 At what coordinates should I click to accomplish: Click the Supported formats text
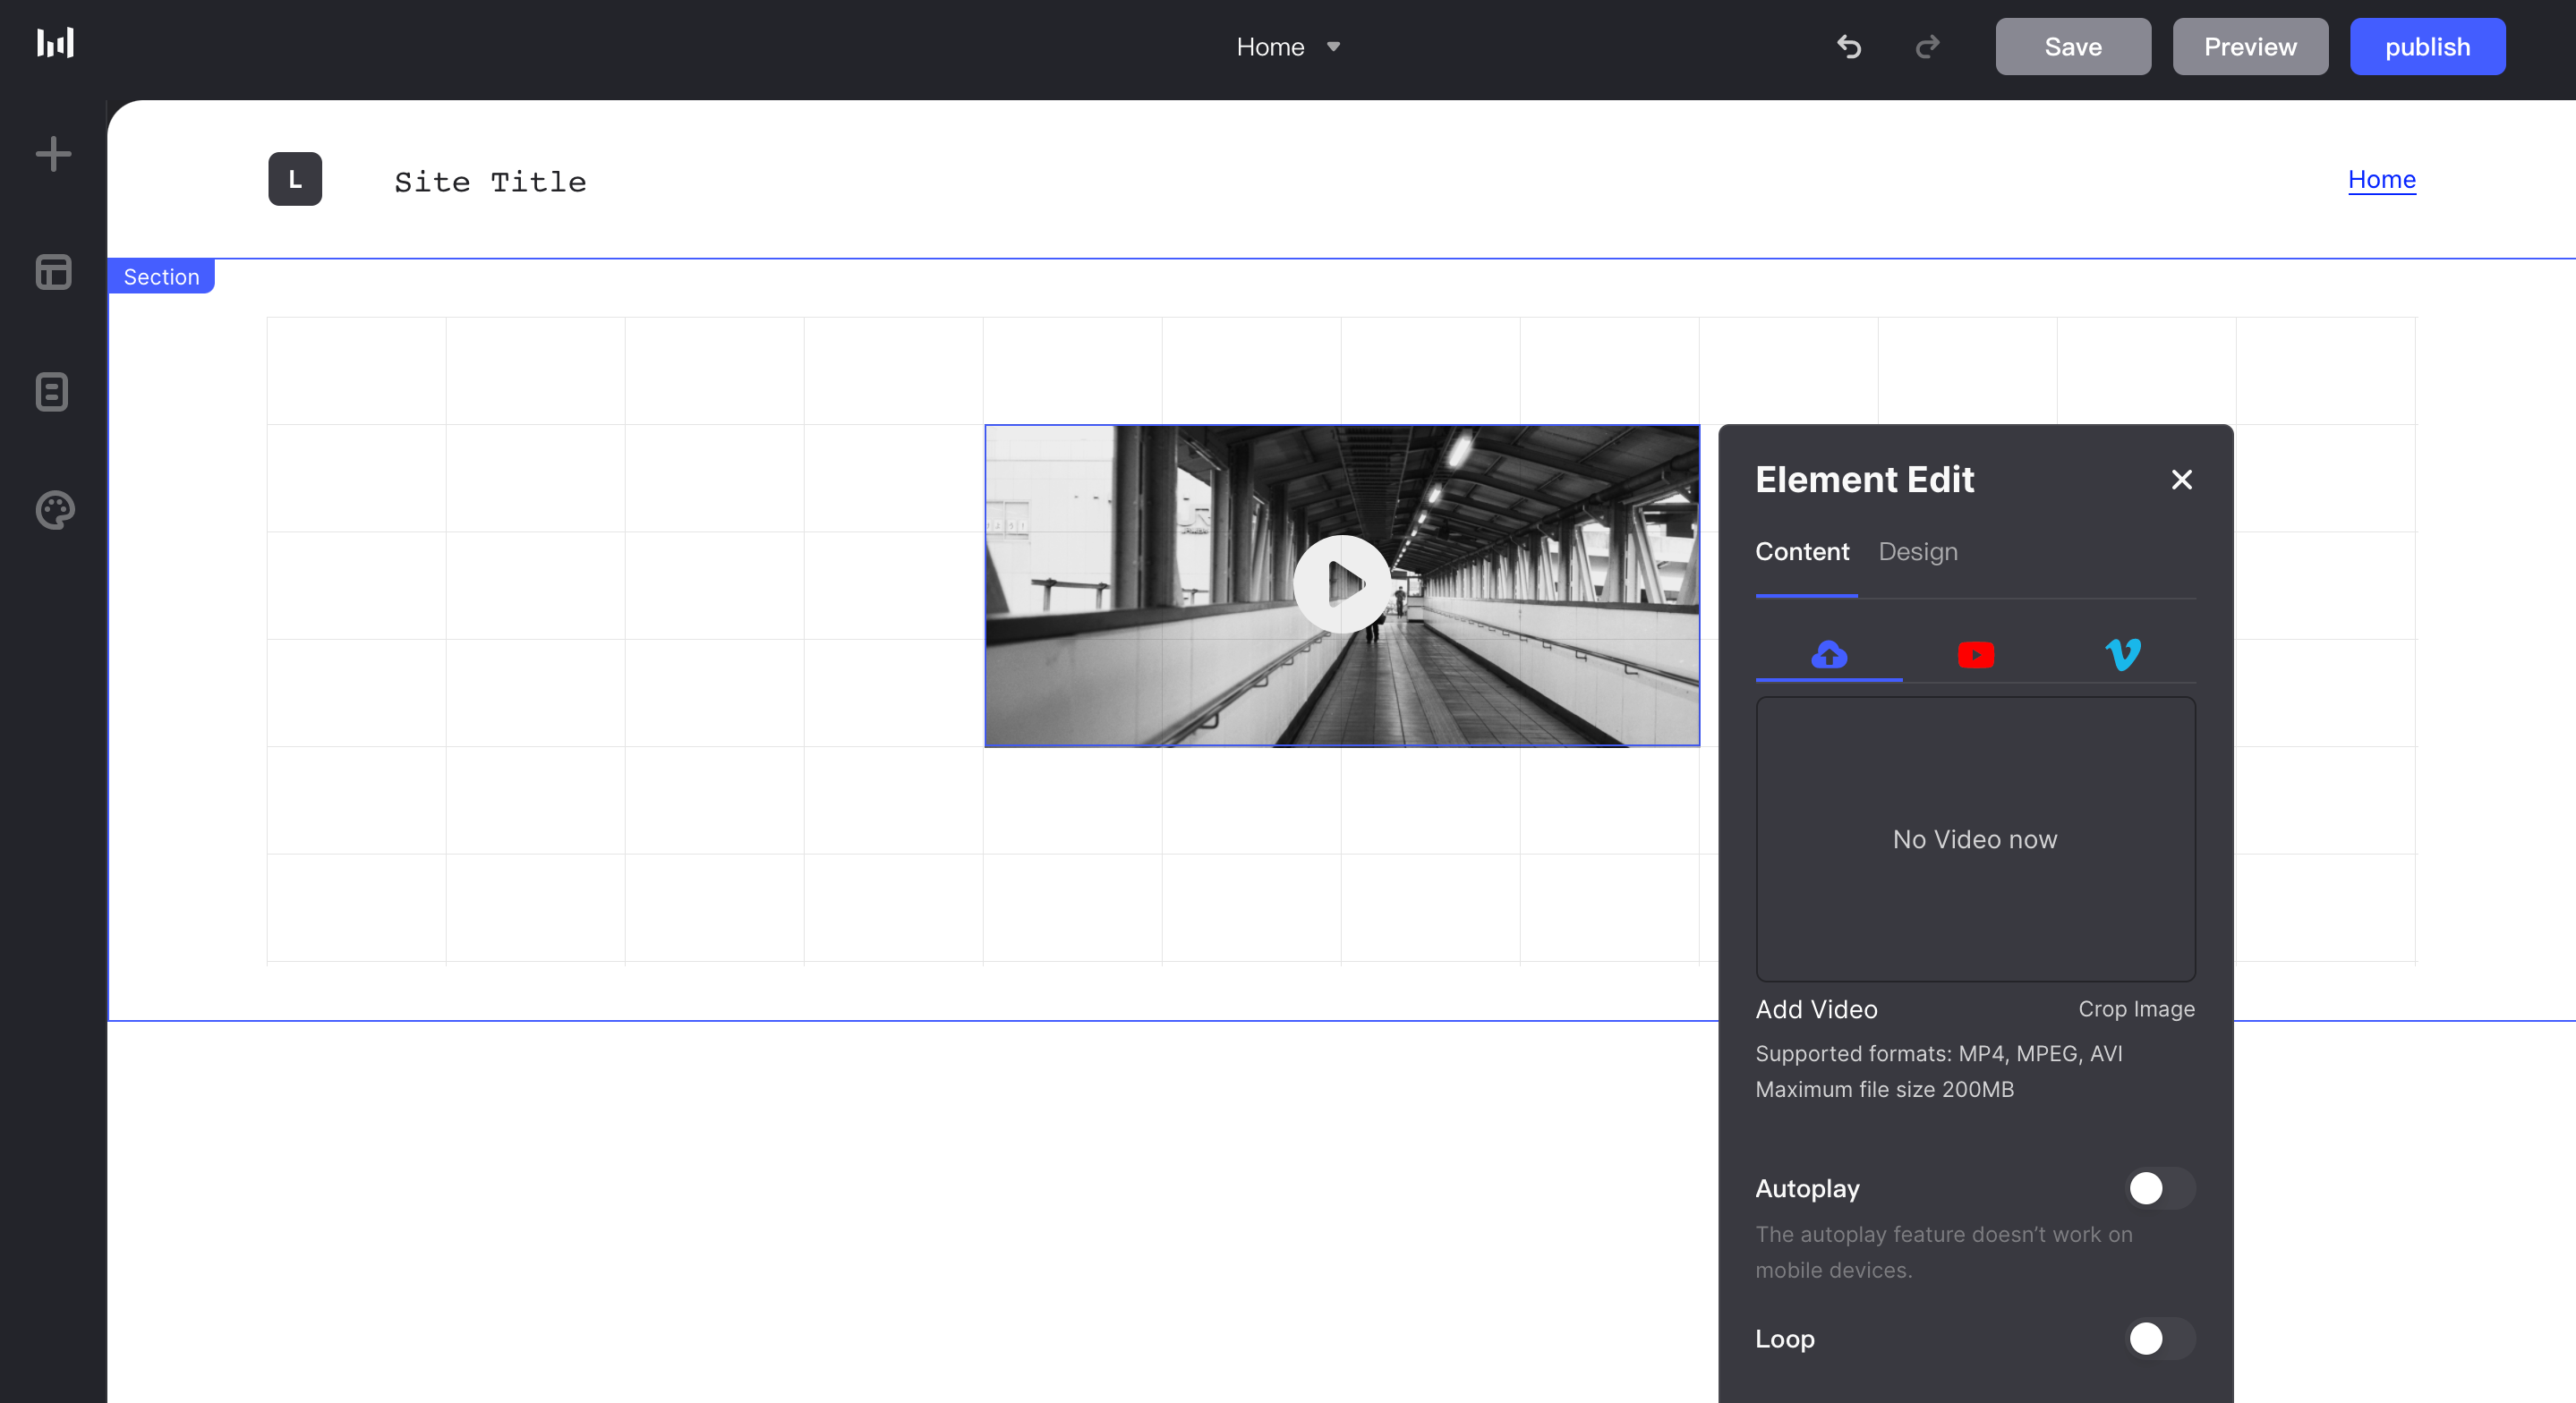[1938, 1054]
